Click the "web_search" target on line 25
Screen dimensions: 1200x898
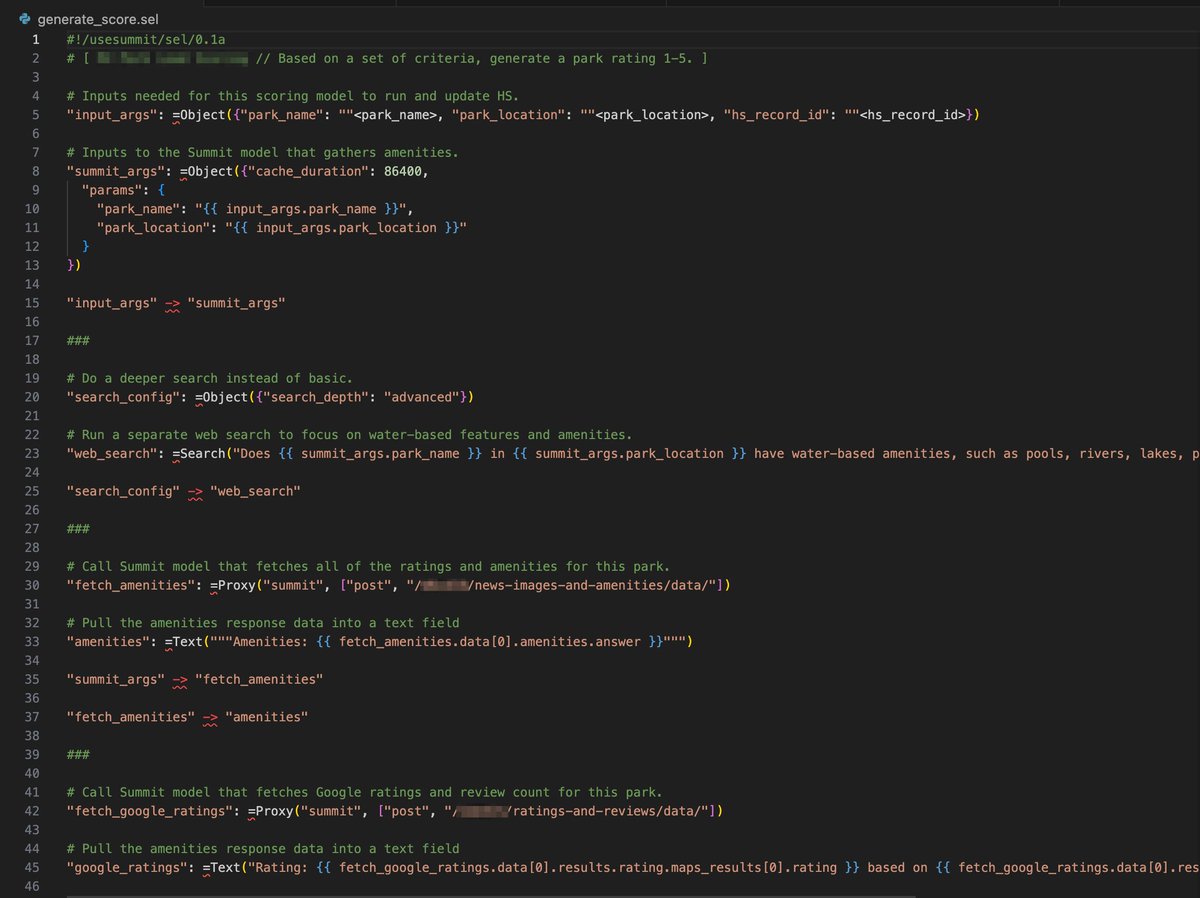pyautogui.click(x=255, y=491)
